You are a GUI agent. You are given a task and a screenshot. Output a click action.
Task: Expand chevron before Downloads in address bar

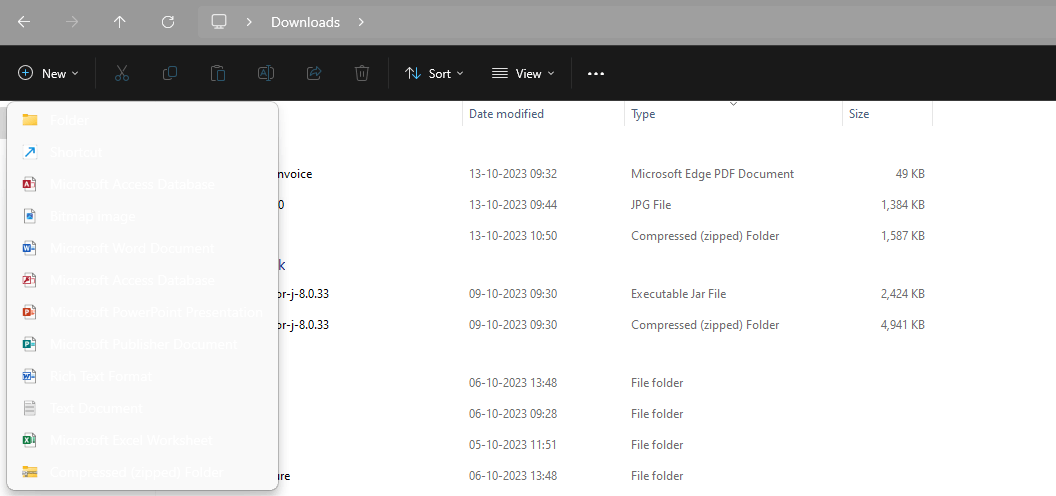(x=249, y=22)
